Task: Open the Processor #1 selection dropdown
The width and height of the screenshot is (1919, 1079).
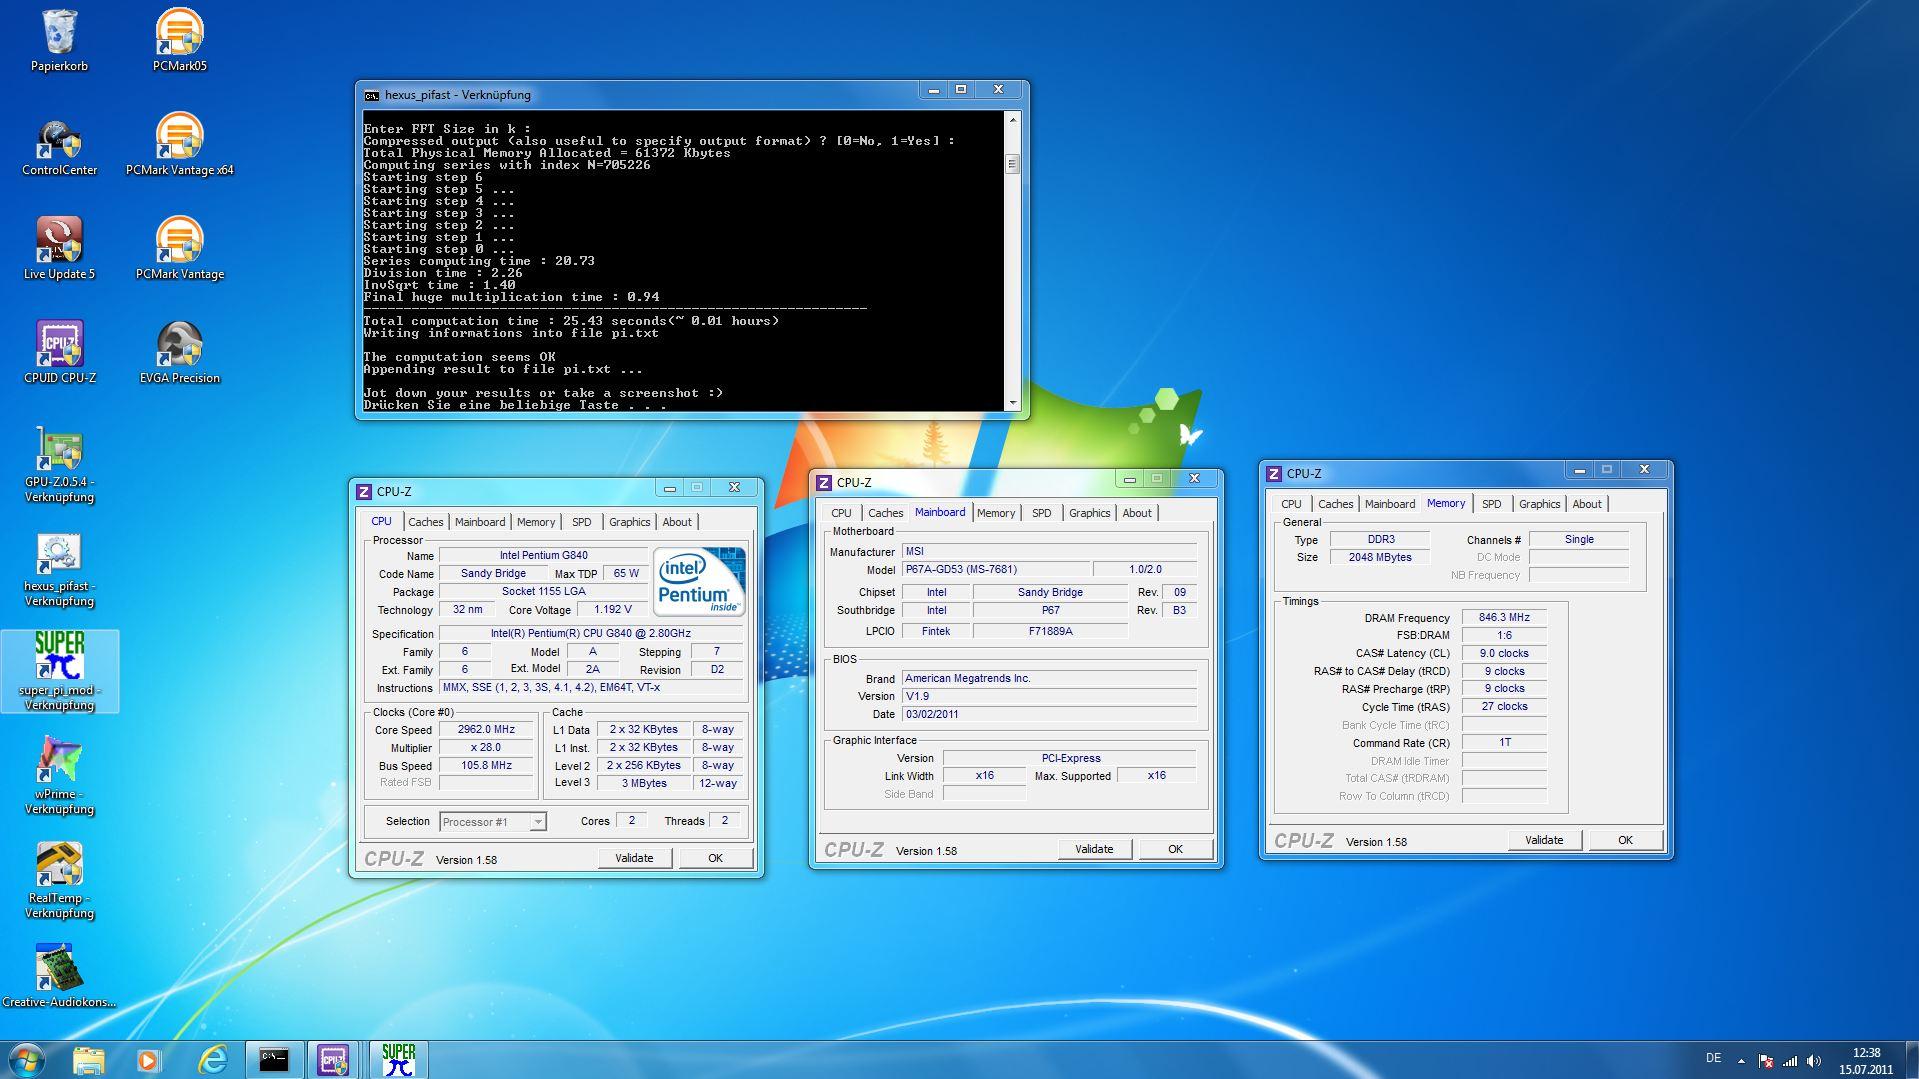Action: (493, 822)
